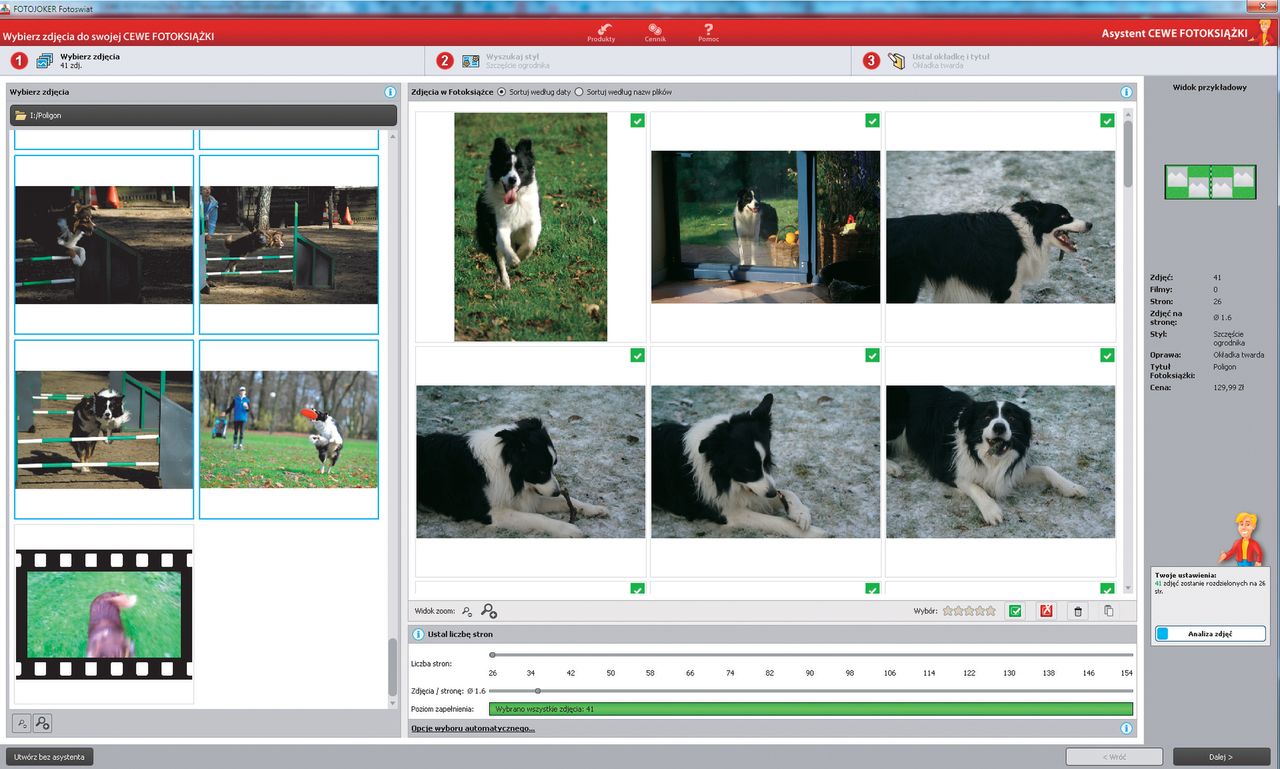Click the Asystent CEWE FOTOKSIĄŻKI title
Viewport: 1280px width, 769px height.
[1175, 33]
